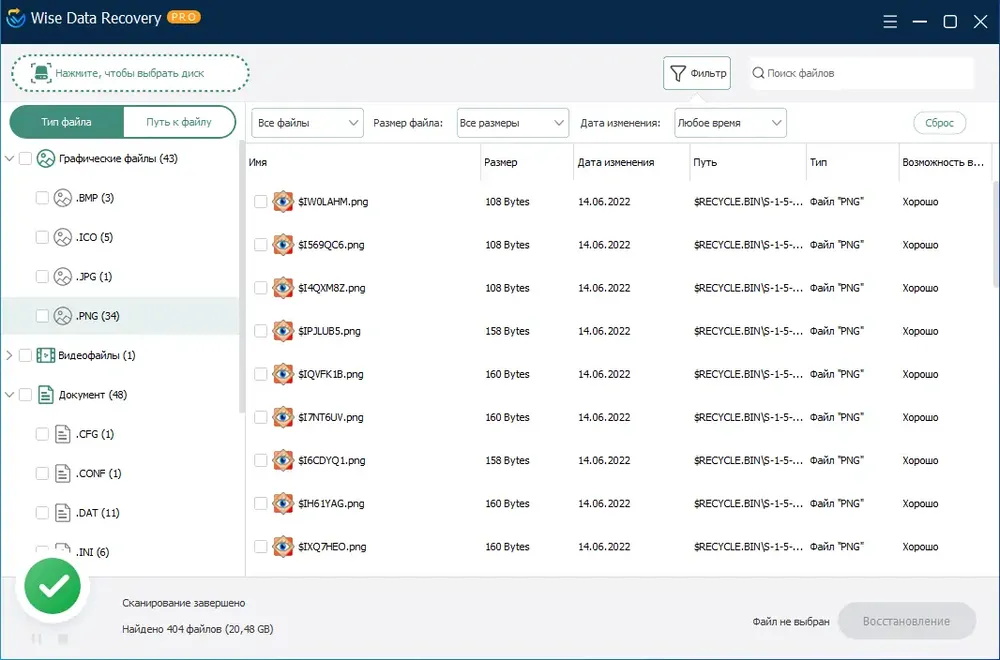The height and width of the screenshot is (660, 1000).
Task: Click the $IW0LAHM.png file thumbnail icon
Action: click(283, 202)
